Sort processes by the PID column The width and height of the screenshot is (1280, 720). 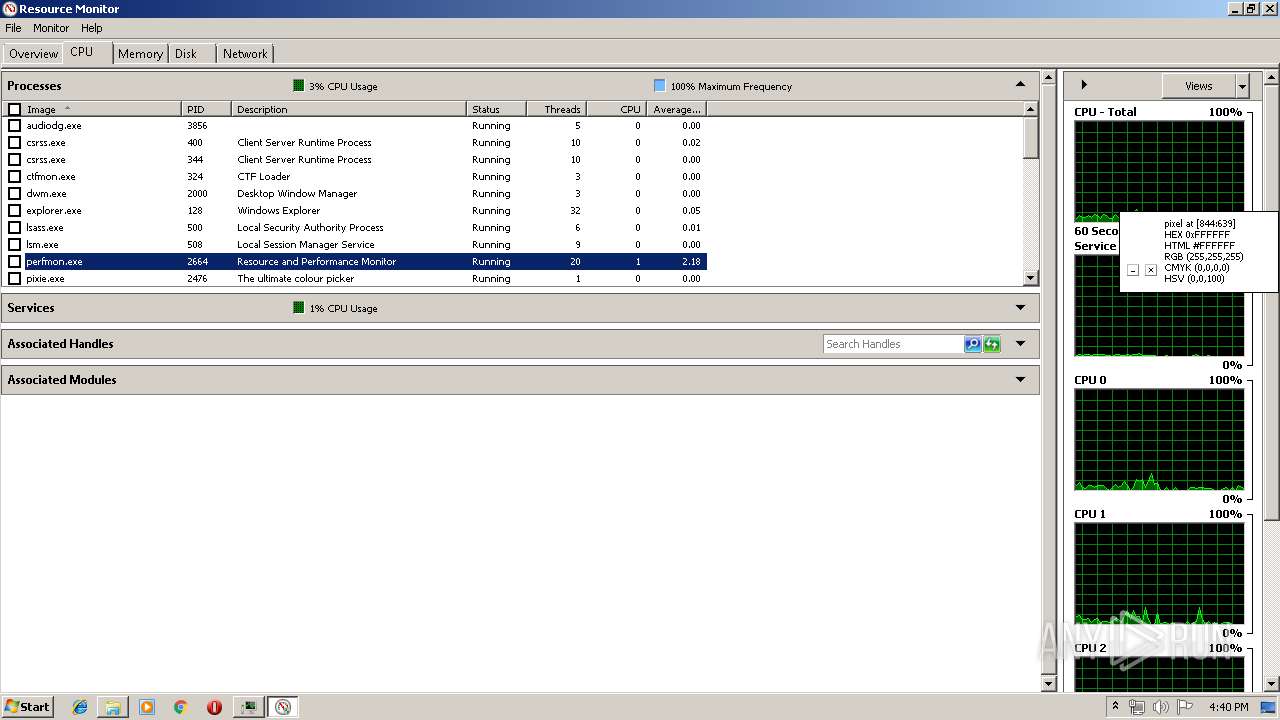tap(207, 109)
